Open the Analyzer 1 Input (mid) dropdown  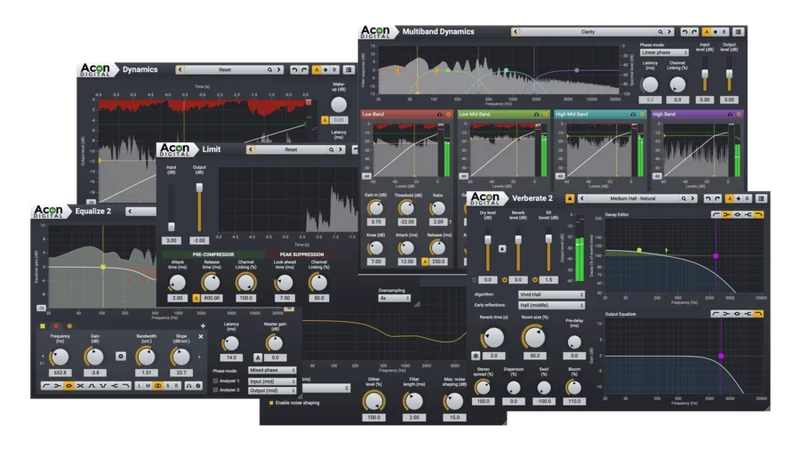(272, 381)
